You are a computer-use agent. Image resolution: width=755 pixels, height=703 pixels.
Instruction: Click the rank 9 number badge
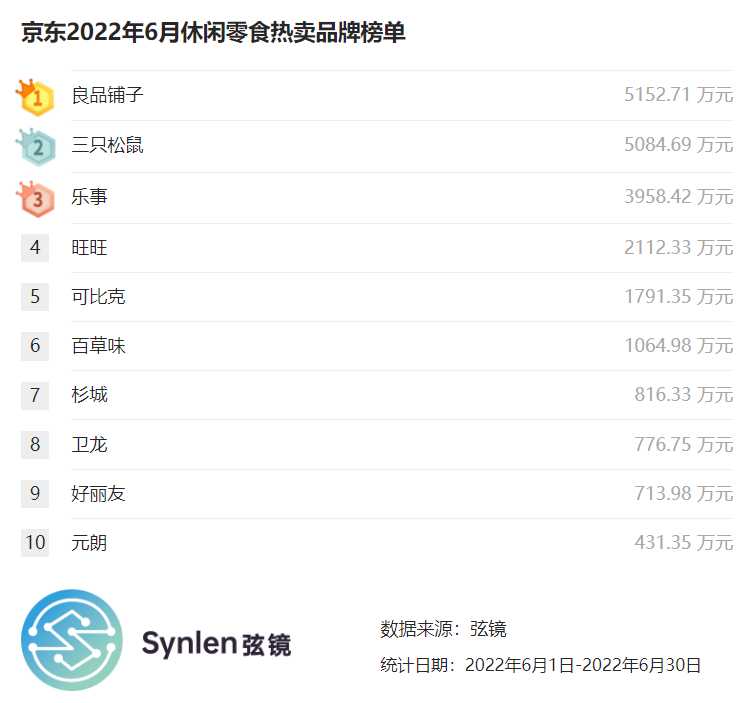[35, 494]
